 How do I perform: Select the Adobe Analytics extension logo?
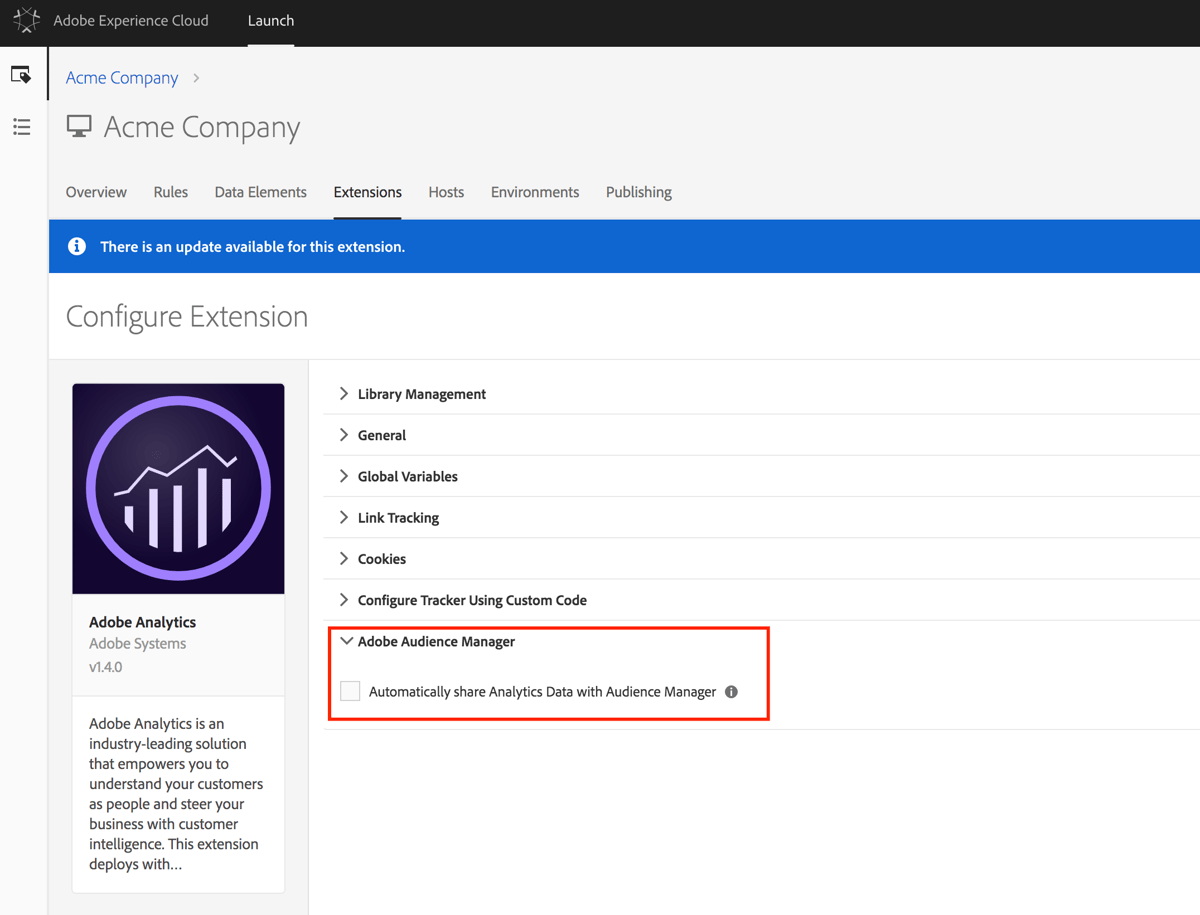(x=178, y=488)
